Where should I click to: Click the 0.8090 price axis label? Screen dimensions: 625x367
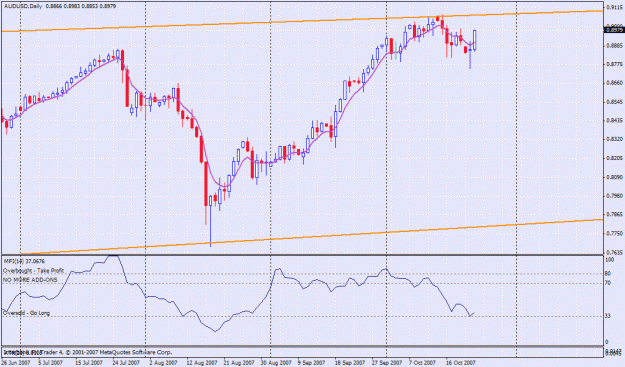coord(615,177)
